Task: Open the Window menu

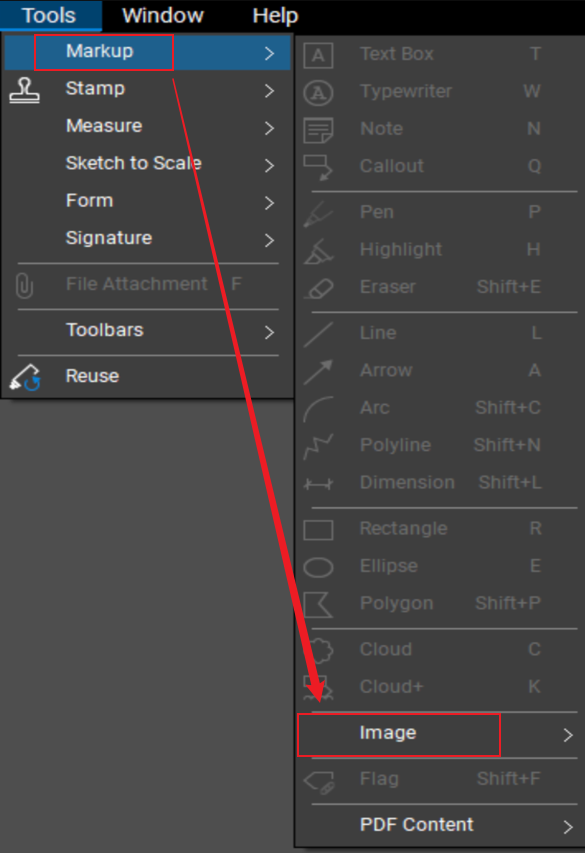Action: tap(162, 15)
